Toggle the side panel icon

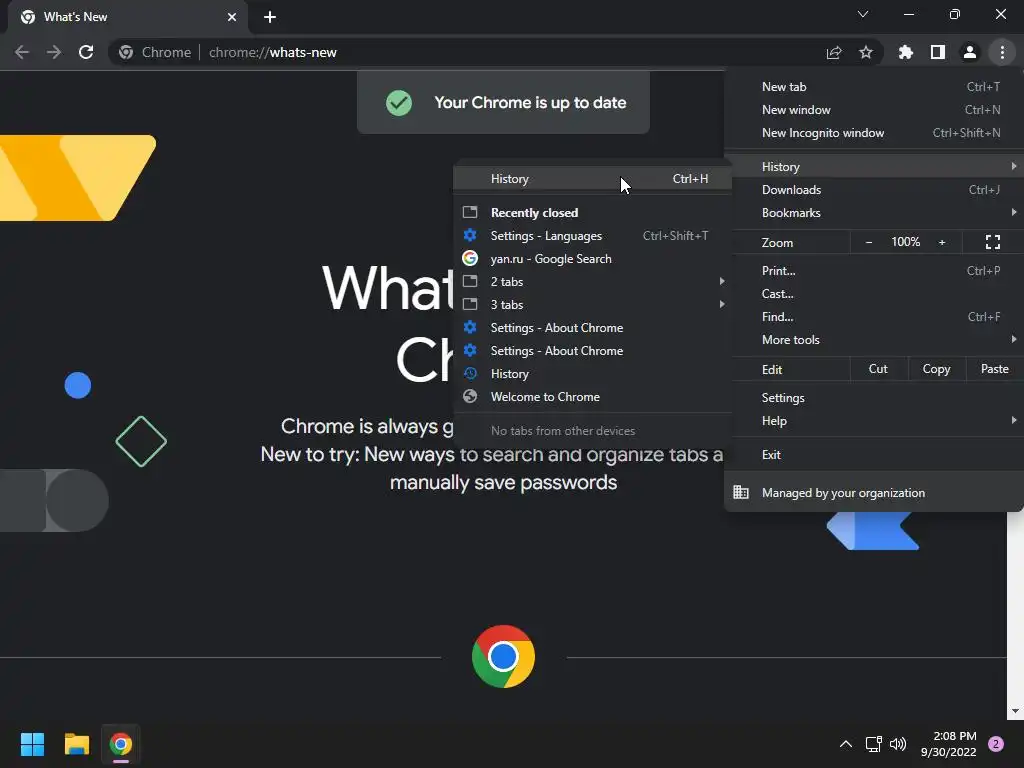938,52
